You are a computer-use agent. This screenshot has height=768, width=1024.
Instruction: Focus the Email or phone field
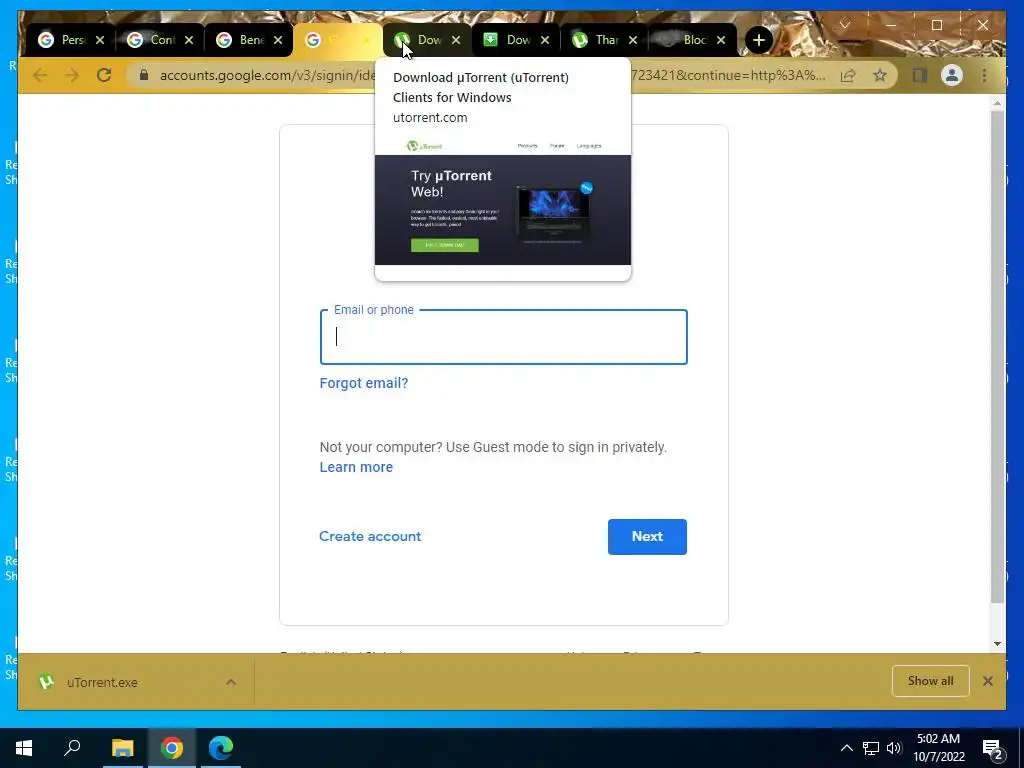(504, 337)
